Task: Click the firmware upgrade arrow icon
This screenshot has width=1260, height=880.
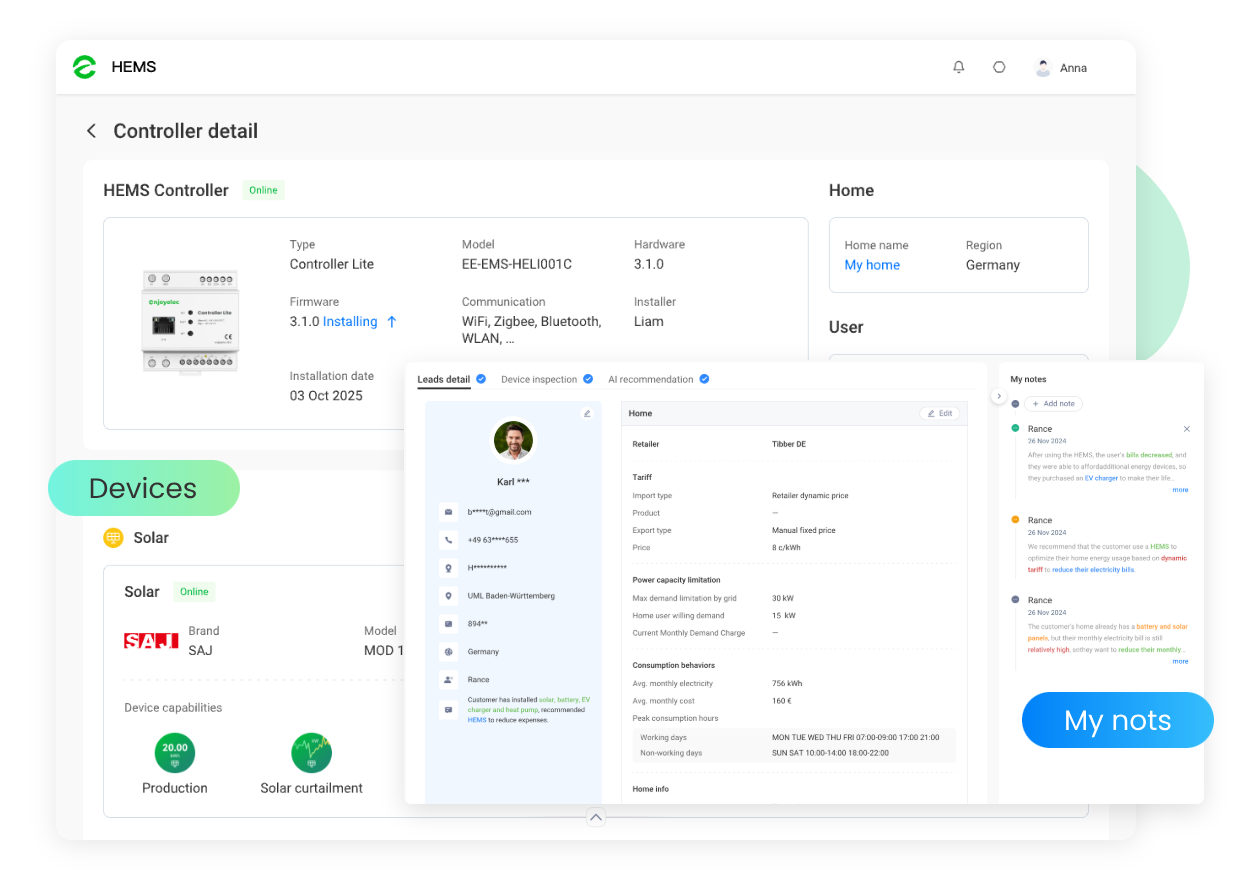Action: [392, 322]
